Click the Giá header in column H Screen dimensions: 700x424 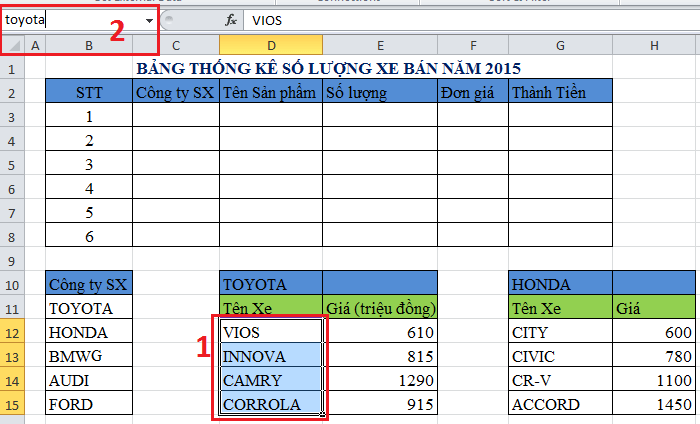coord(654,308)
